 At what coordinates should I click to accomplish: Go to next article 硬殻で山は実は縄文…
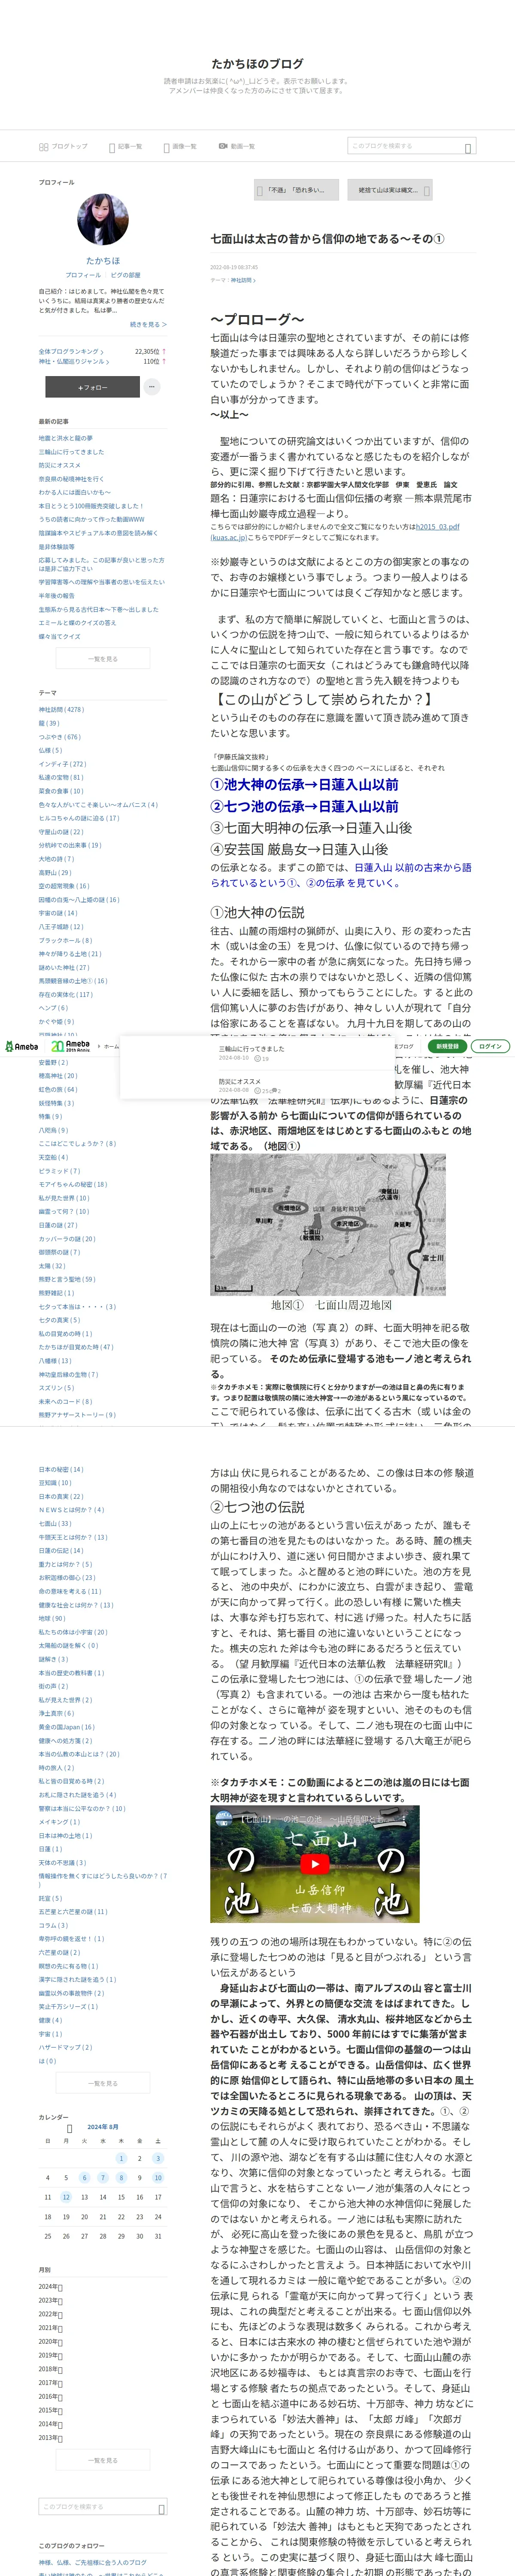point(390,190)
